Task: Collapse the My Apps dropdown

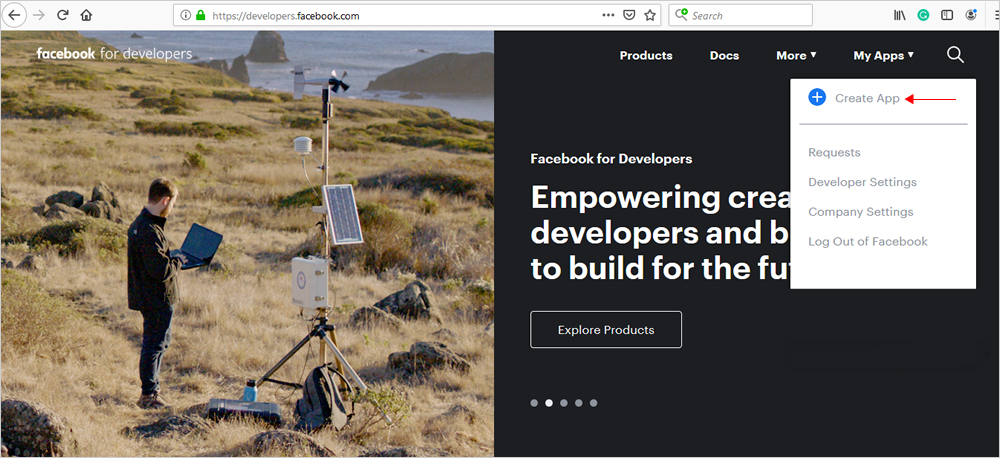Action: 883,55
